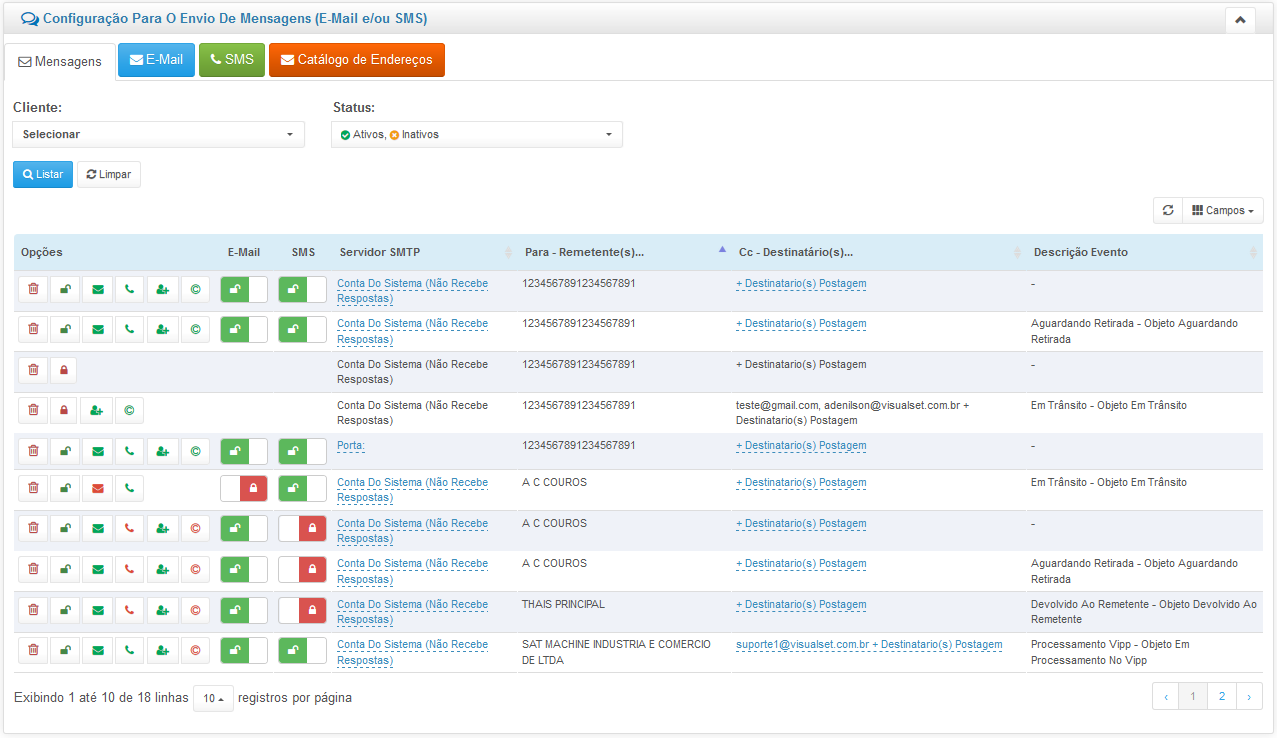Go to page 2 of results
This screenshot has width=1277, height=738.
pos(1221,697)
